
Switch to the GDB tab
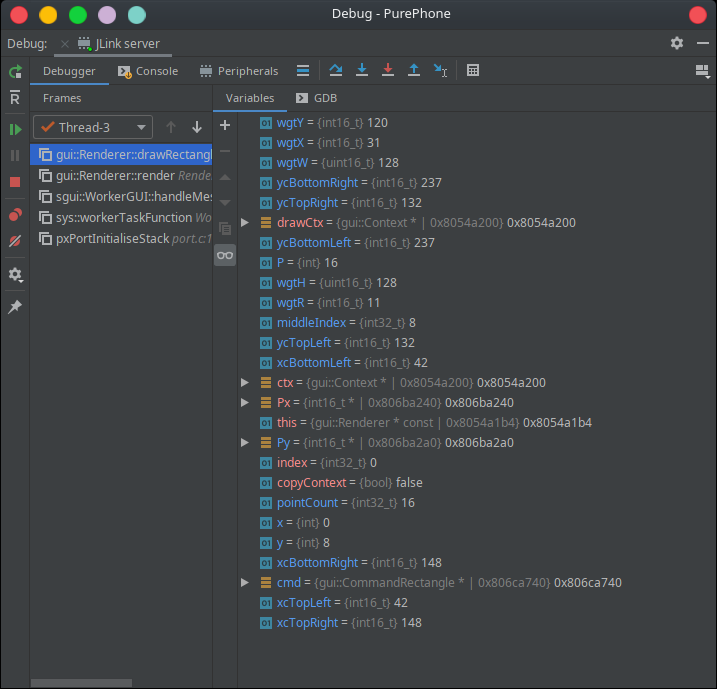(316, 98)
